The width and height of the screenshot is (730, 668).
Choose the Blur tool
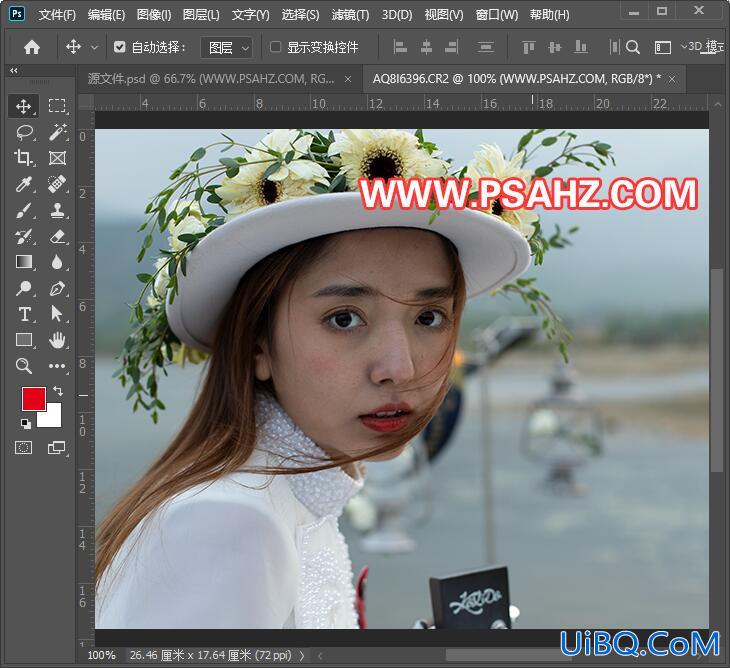pos(57,263)
